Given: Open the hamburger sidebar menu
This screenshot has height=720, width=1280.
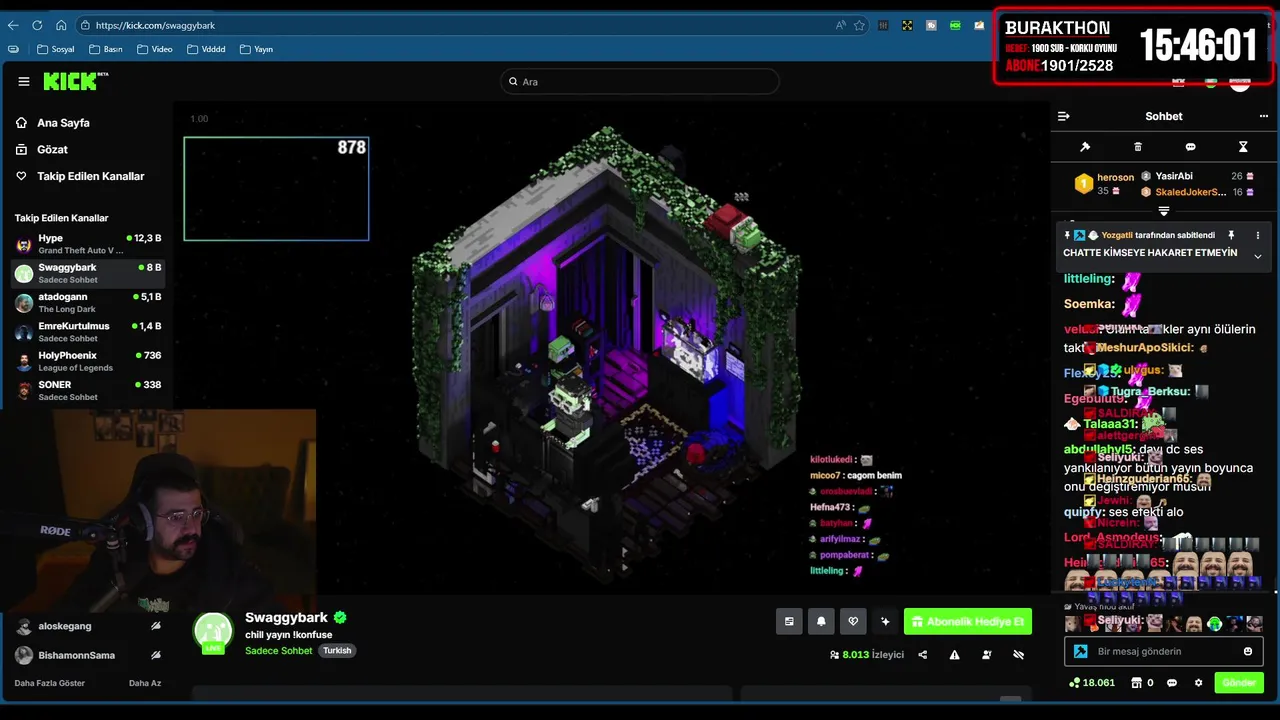Looking at the screenshot, I should pos(24,82).
